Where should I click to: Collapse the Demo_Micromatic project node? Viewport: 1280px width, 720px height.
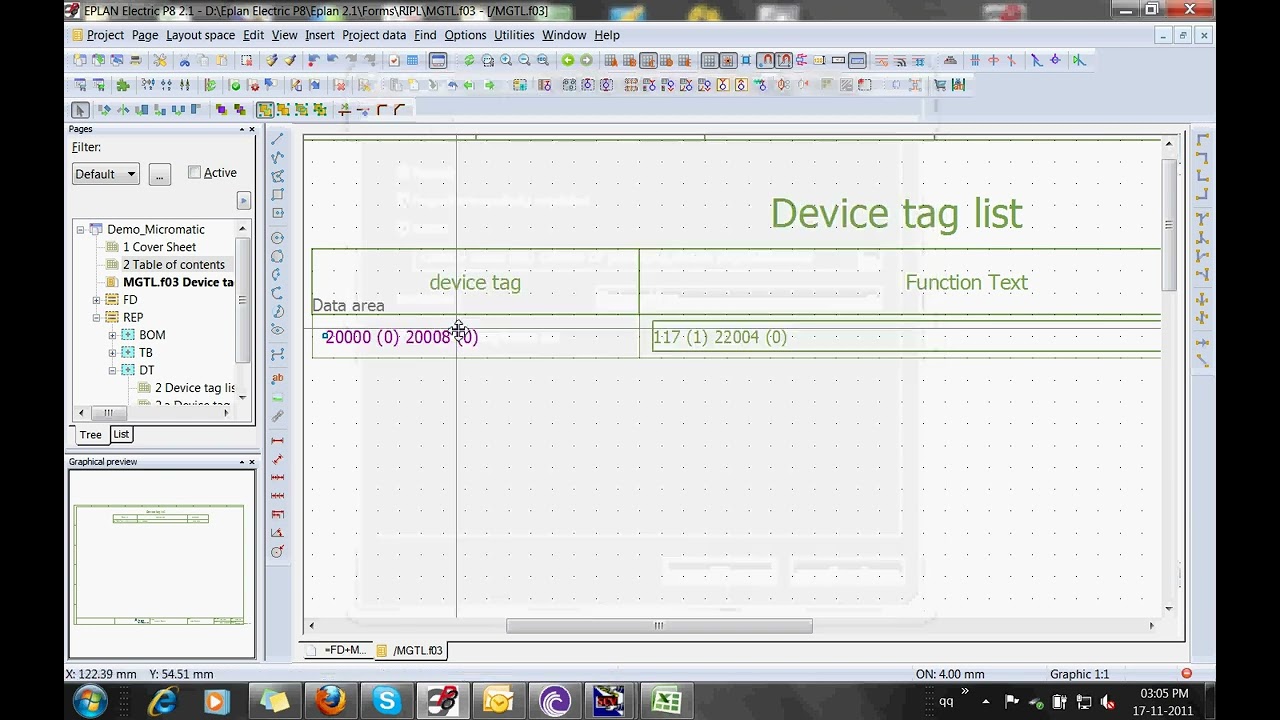[x=80, y=229]
